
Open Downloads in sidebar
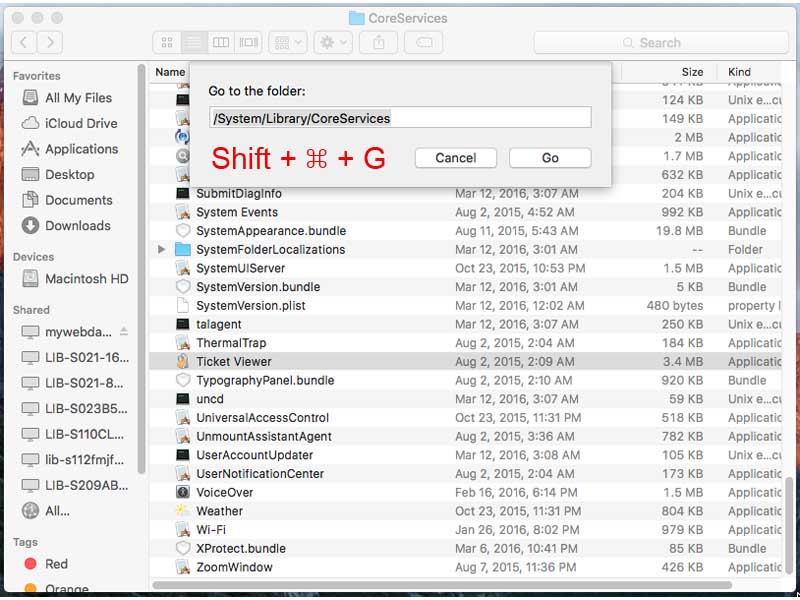click(x=66, y=225)
